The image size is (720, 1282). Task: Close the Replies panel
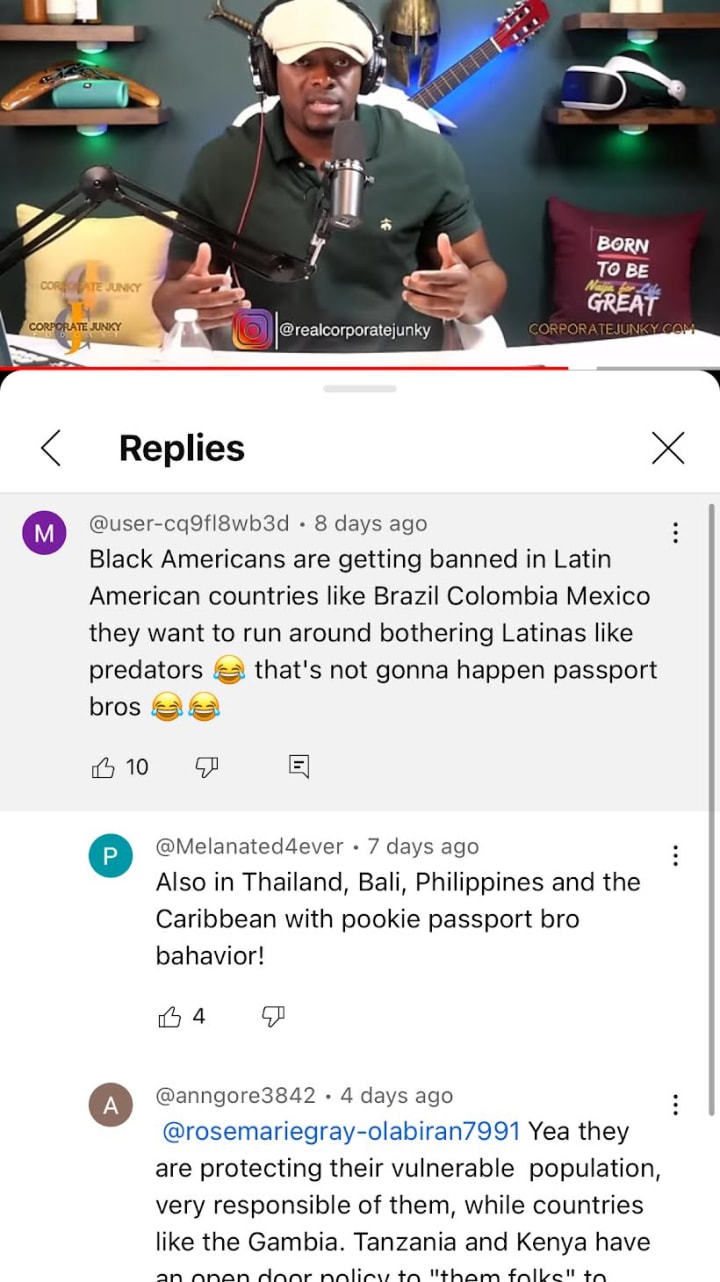668,448
